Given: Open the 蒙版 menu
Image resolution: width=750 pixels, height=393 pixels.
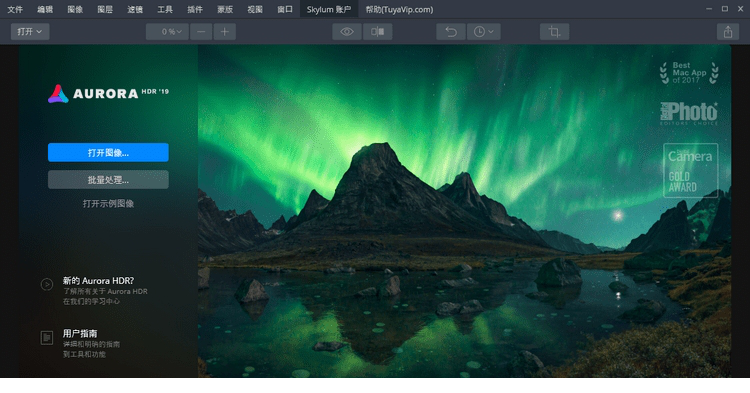Looking at the screenshot, I should point(225,9).
